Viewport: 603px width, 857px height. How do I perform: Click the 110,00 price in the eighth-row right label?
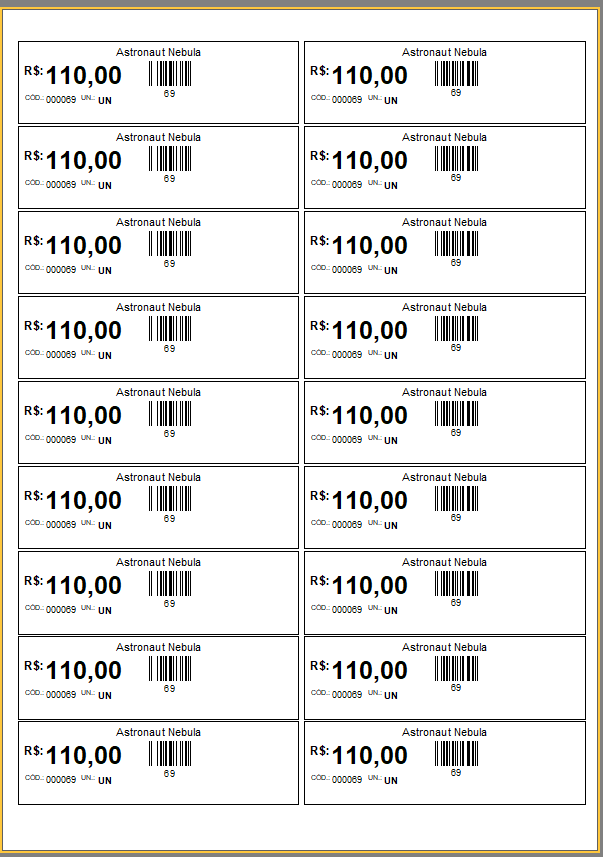coord(370,670)
